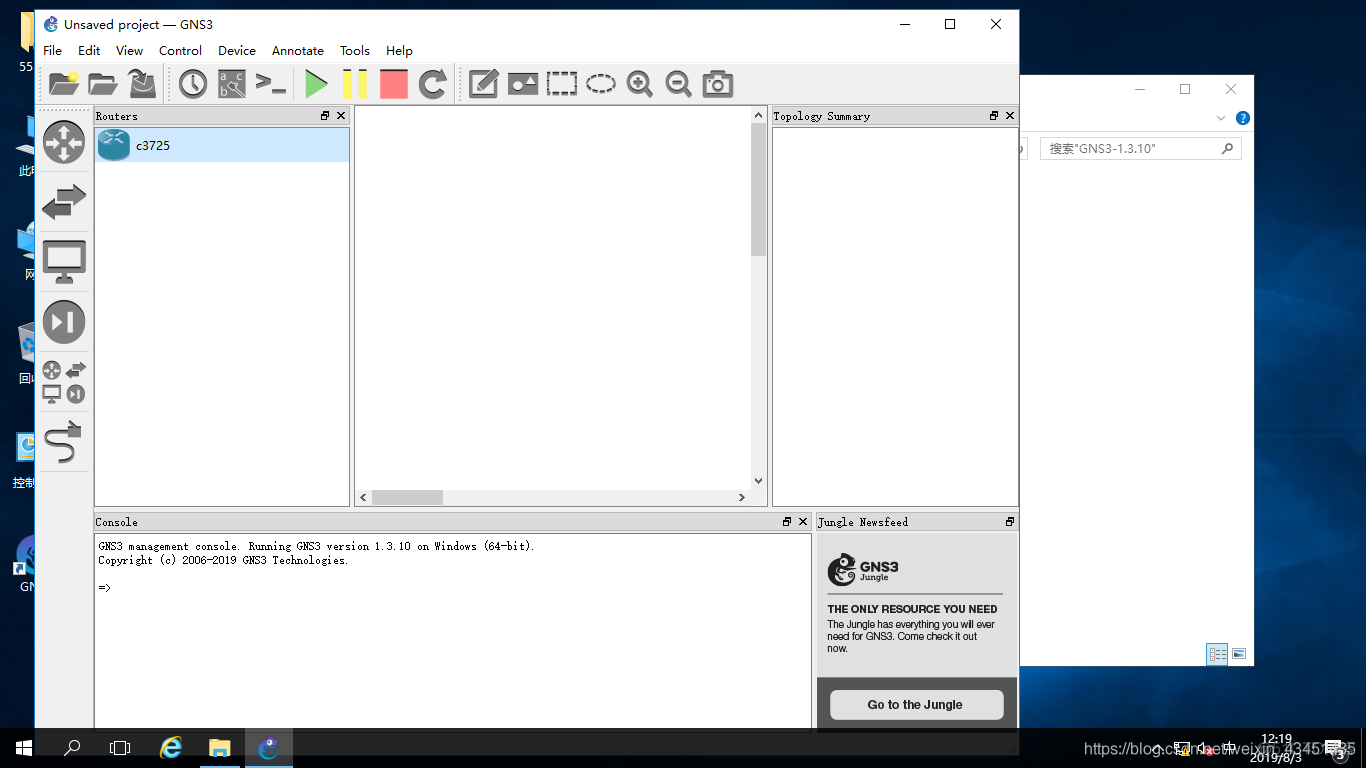Close the Routers panel
The width and height of the screenshot is (1366, 768).
coord(341,116)
